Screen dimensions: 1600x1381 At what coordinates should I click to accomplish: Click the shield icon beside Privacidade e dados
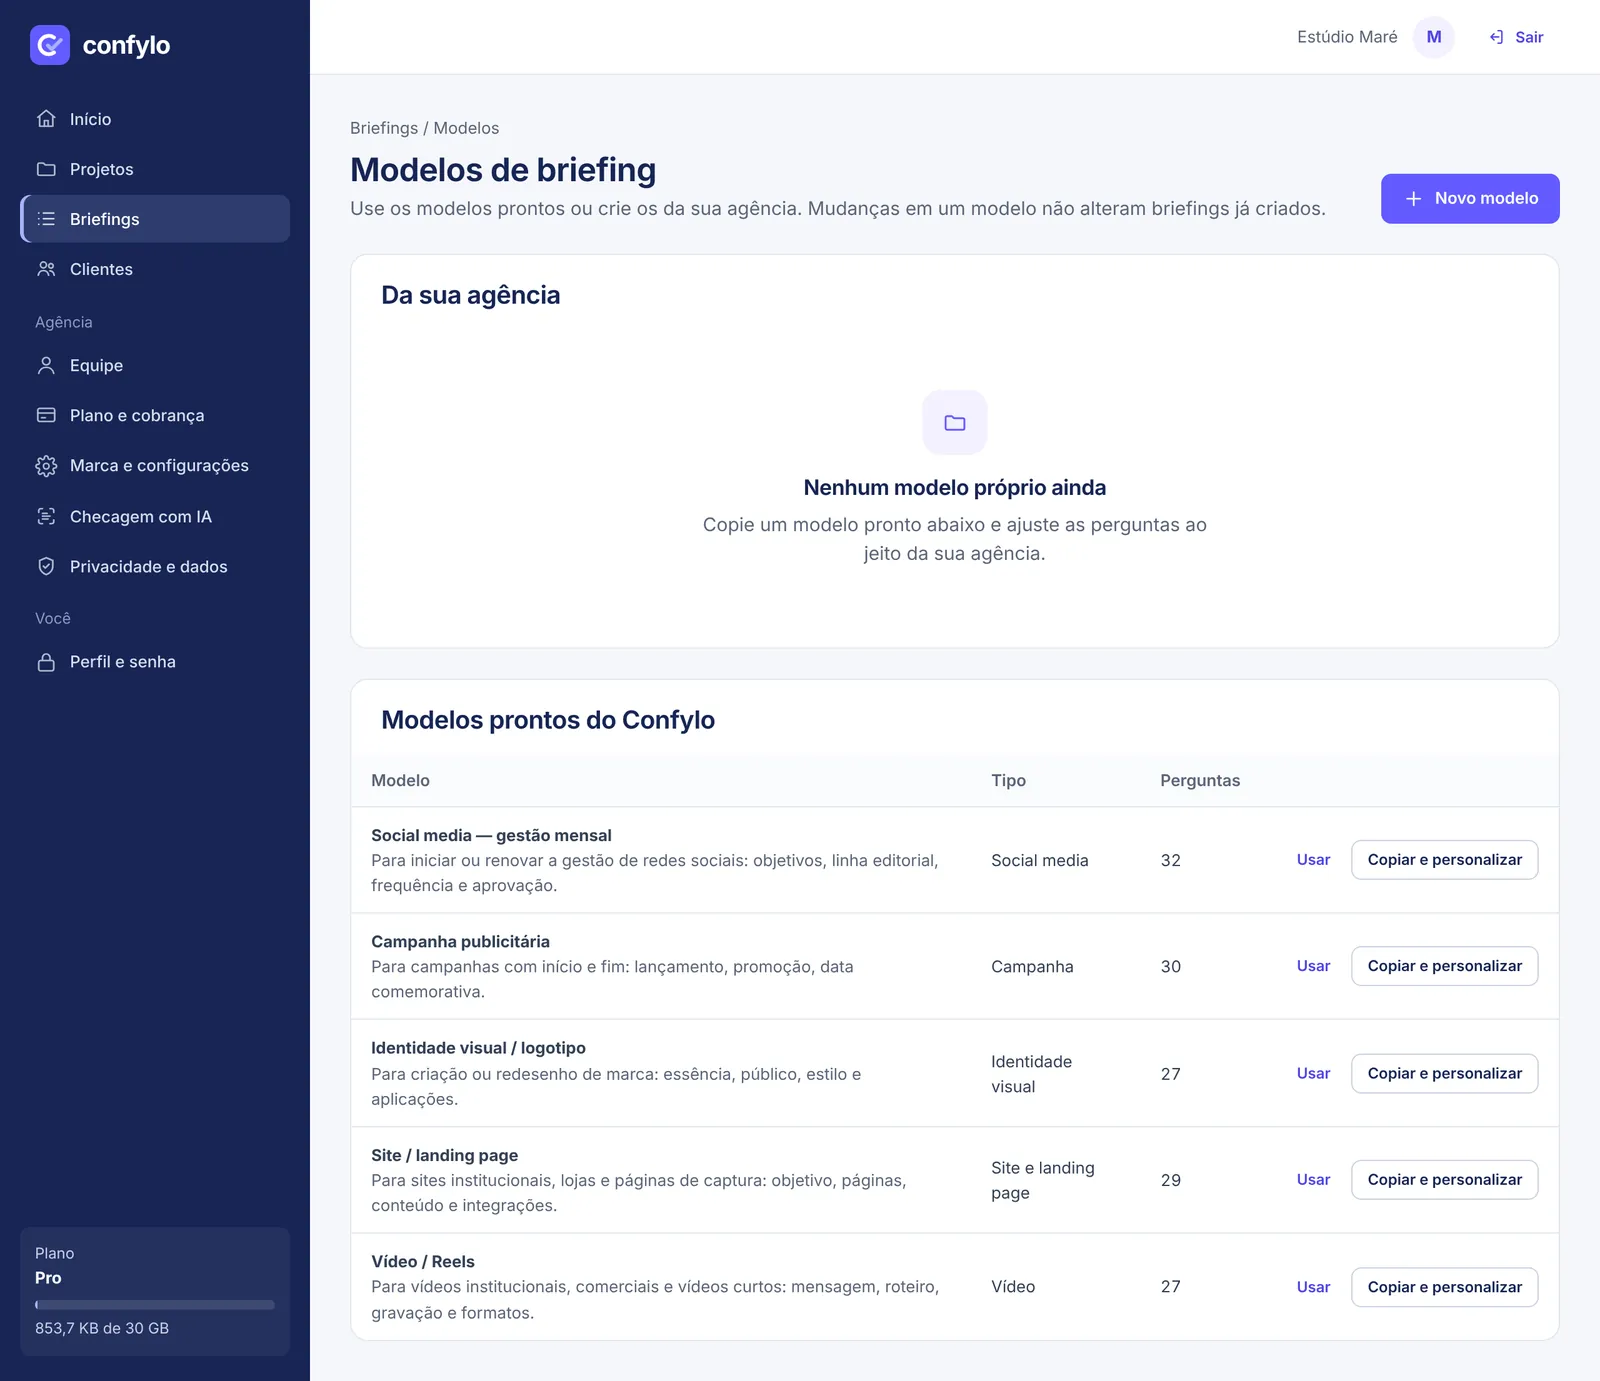point(46,566)
